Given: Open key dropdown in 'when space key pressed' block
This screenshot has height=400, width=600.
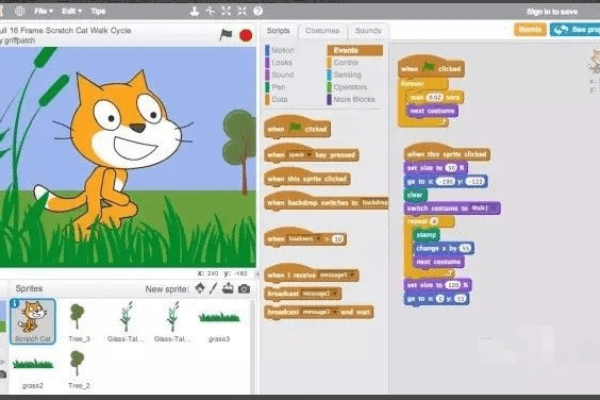Looking at the screenshot, I should point(300,155).
